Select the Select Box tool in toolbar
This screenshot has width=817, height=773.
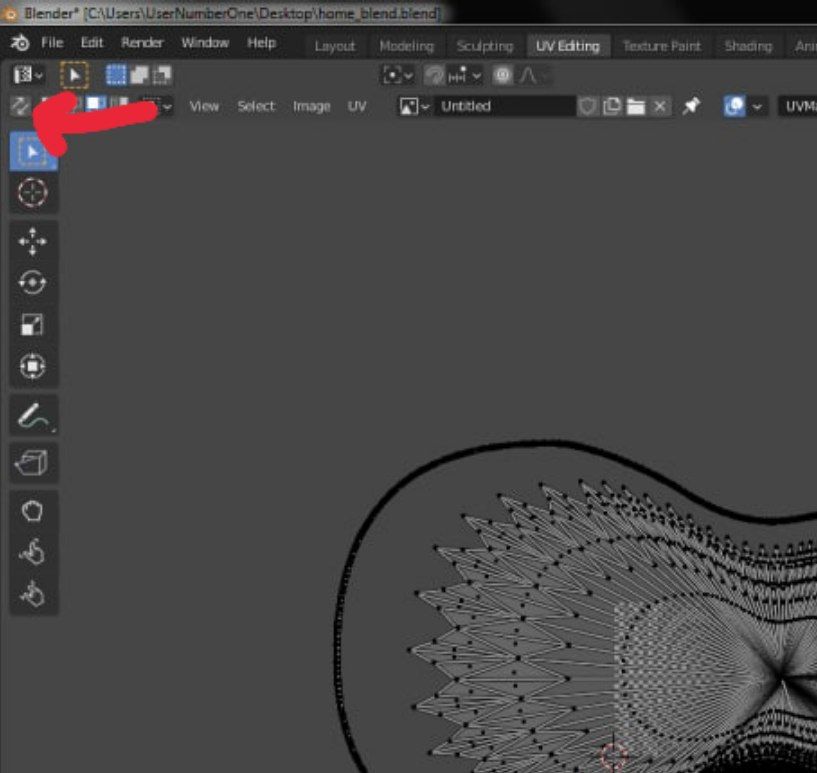33,152
